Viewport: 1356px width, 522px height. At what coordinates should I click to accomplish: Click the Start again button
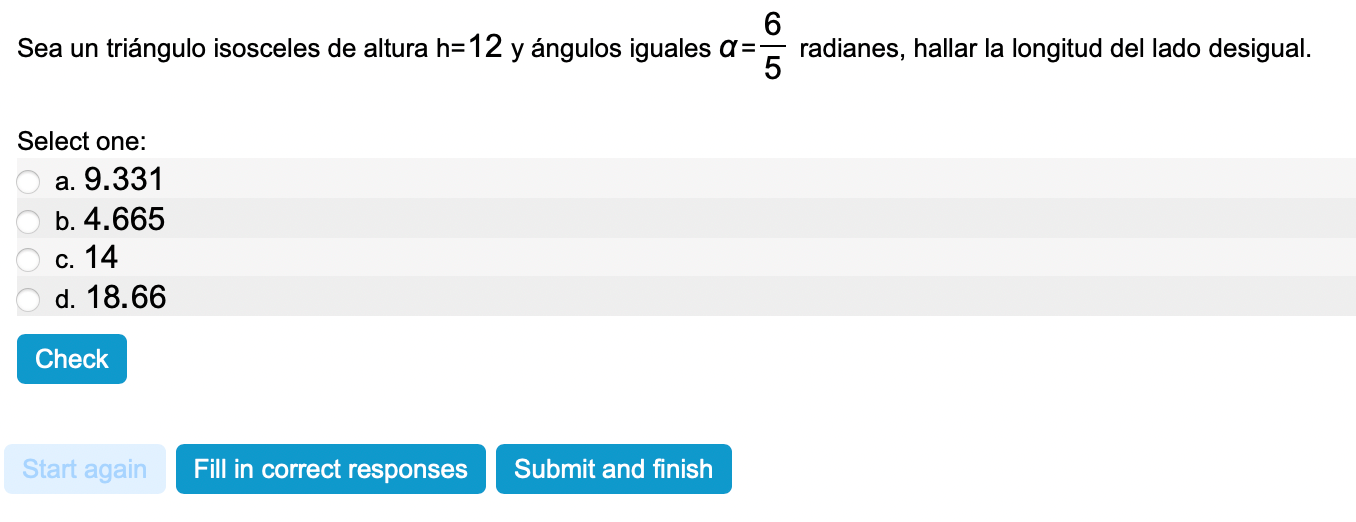[x=85, y=469]
